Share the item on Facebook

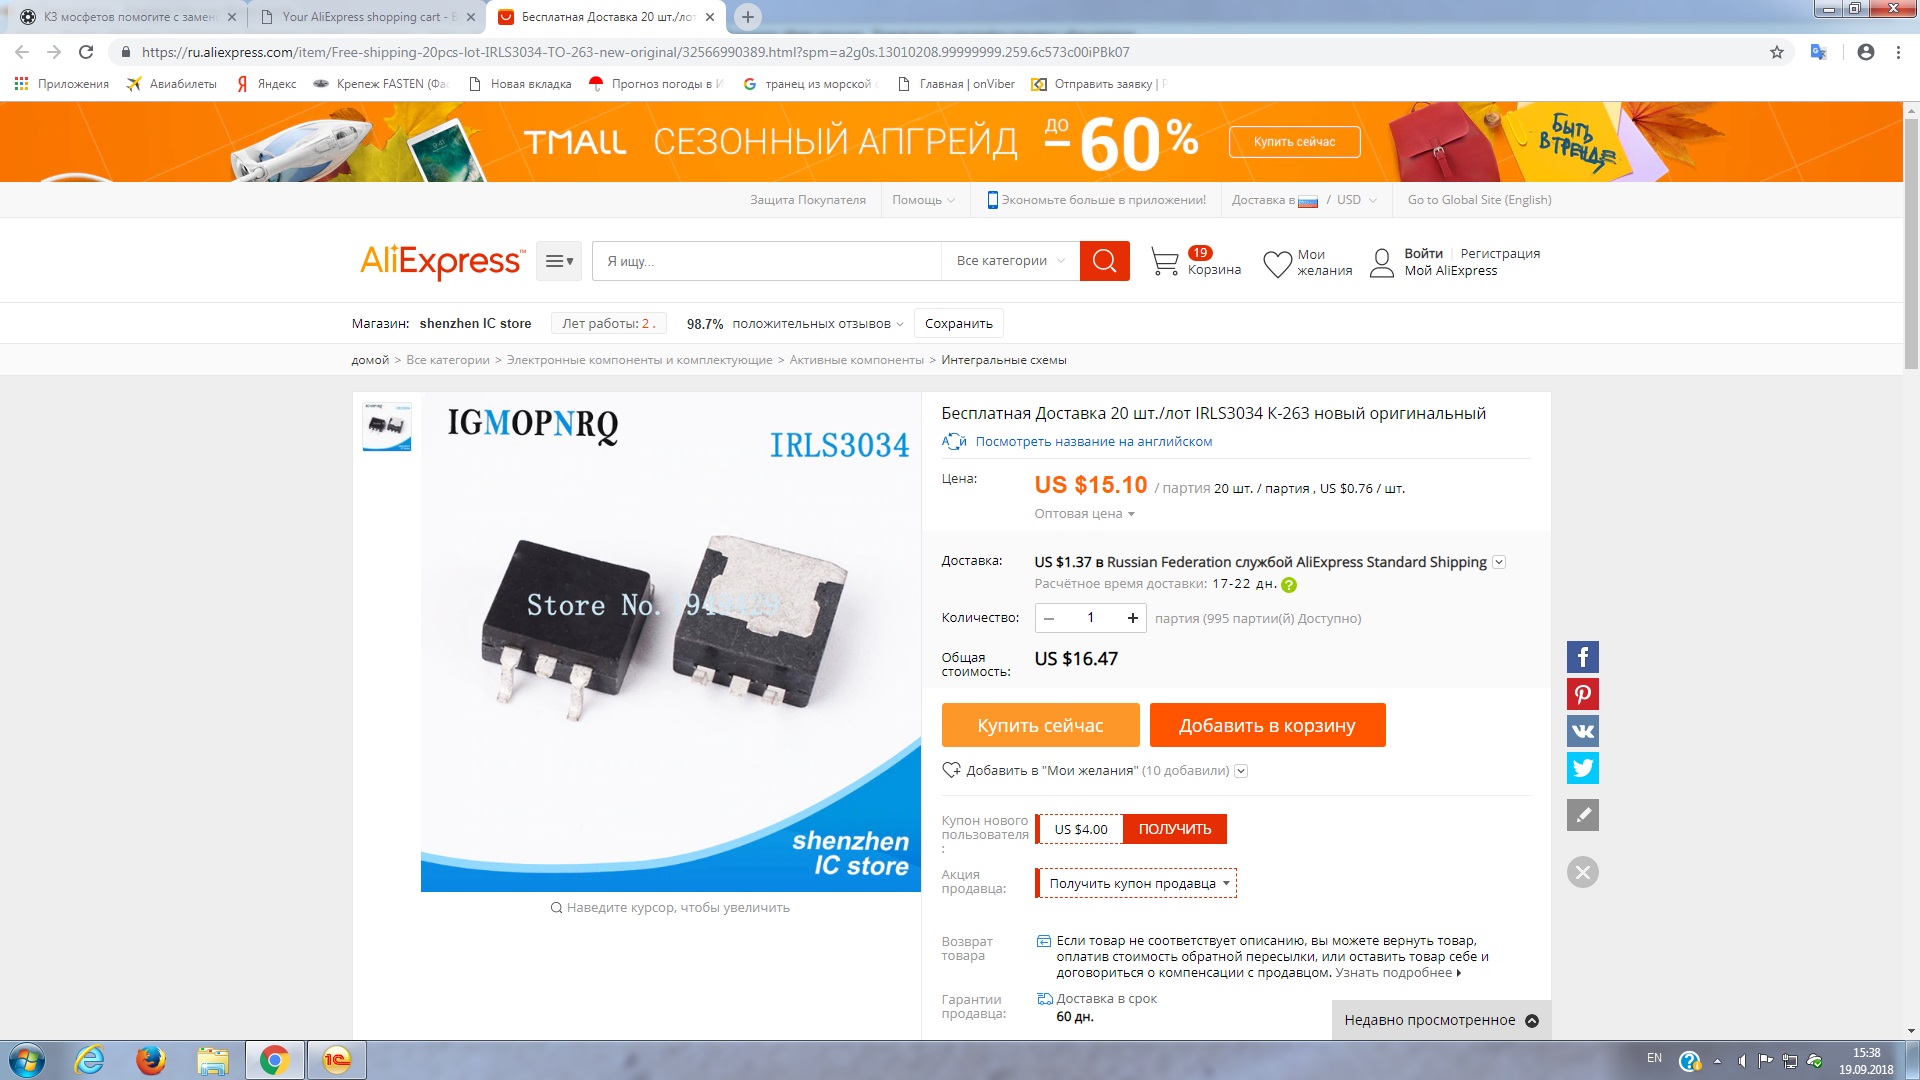pyautogui.click(x=1582, y=657)
